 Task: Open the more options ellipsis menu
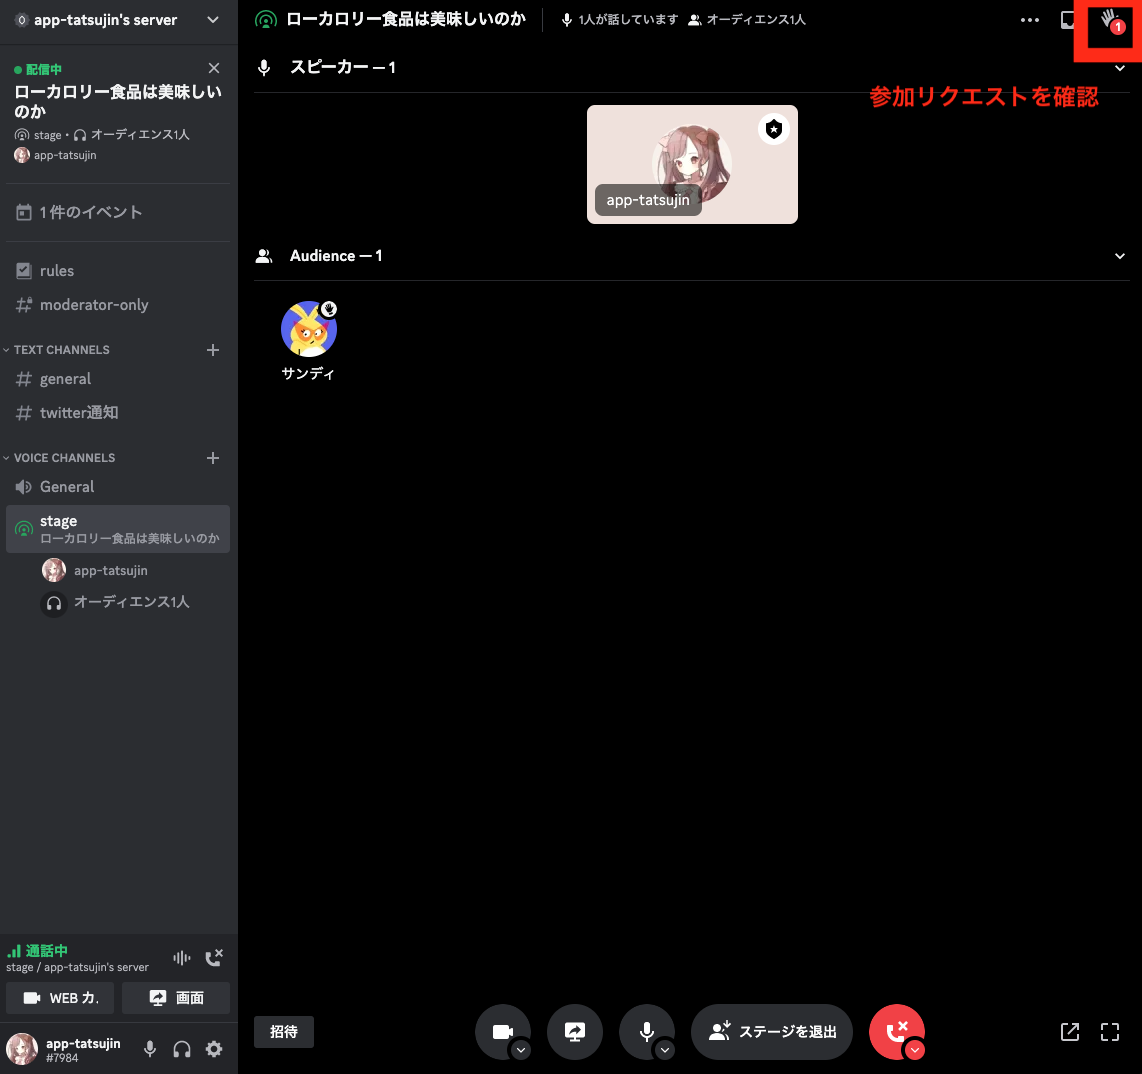pyautogui.click(x=1029, y=19)
